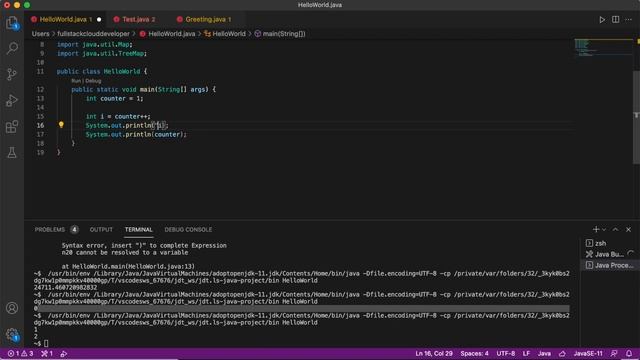Open the Accounts icon in activity bar
This screenshot has height=360, width=640.
pos(12,308)
